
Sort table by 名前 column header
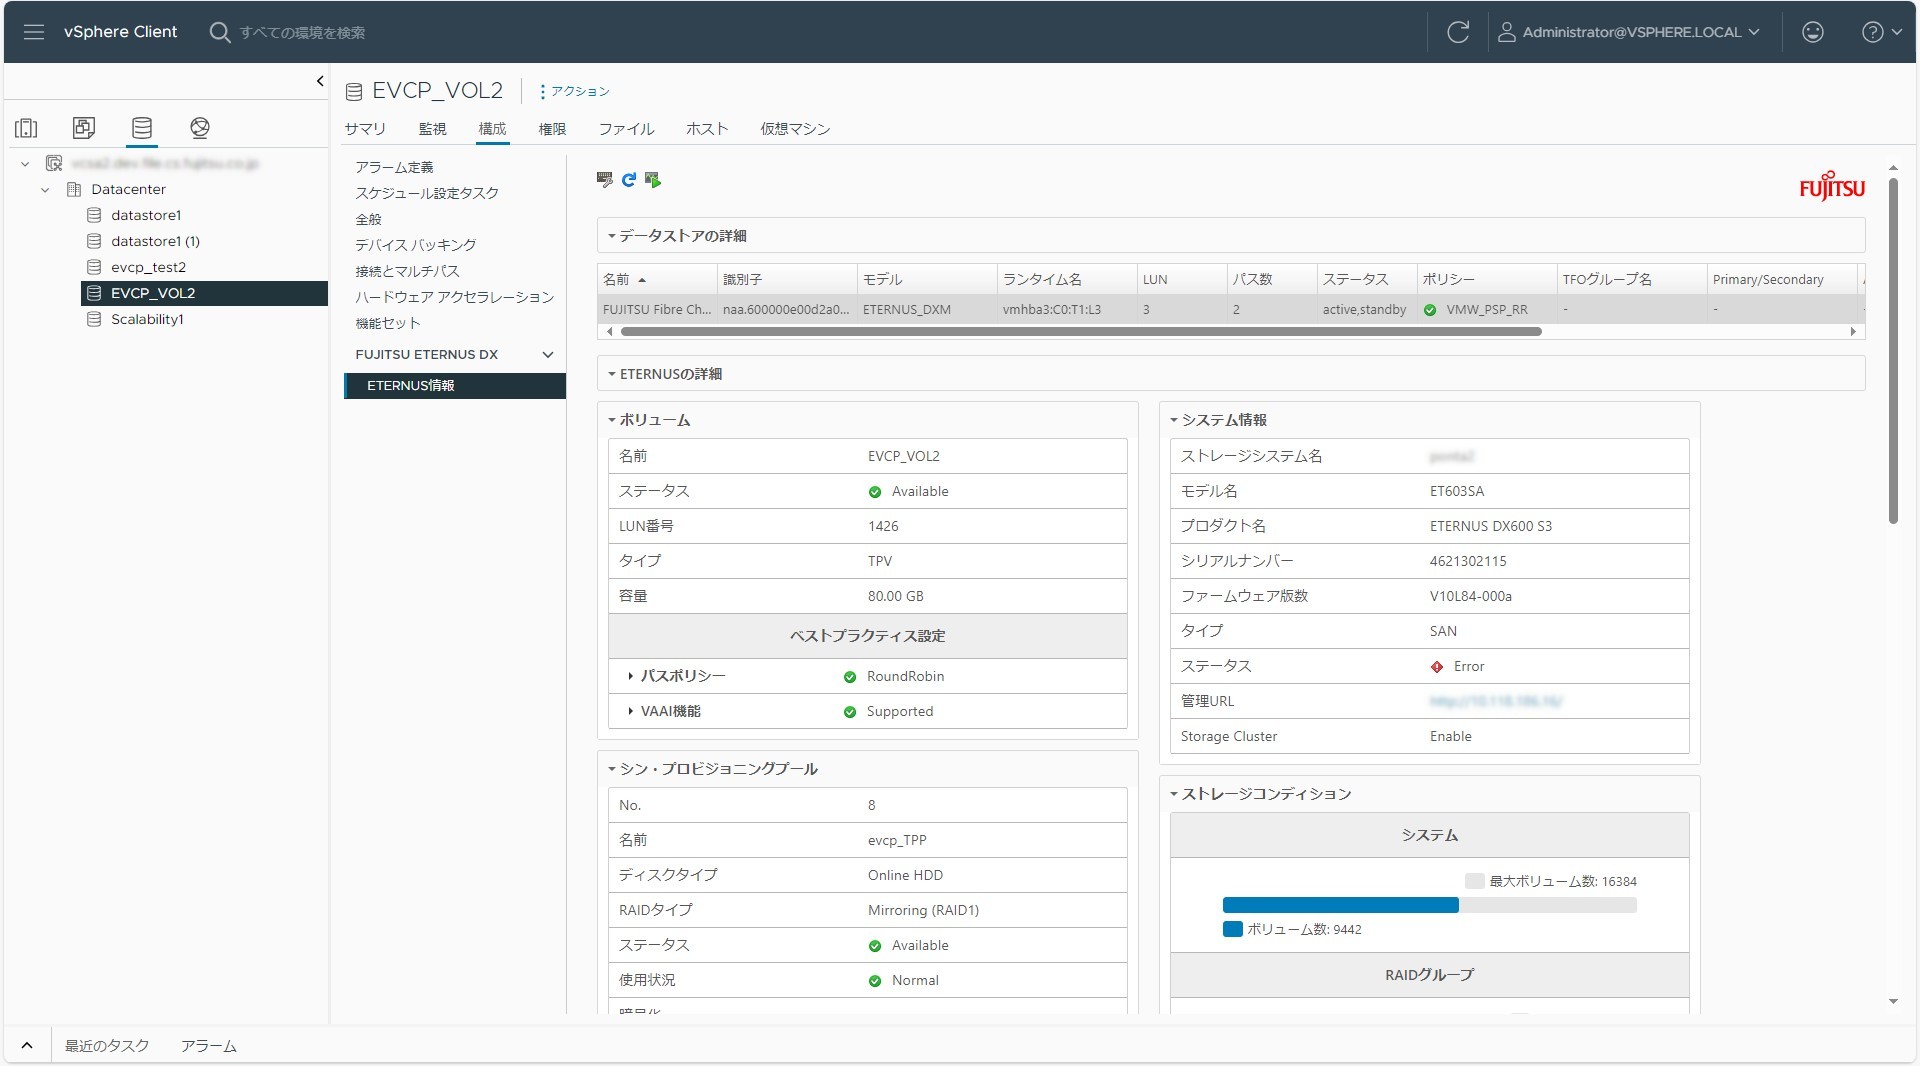coord(657,280)
